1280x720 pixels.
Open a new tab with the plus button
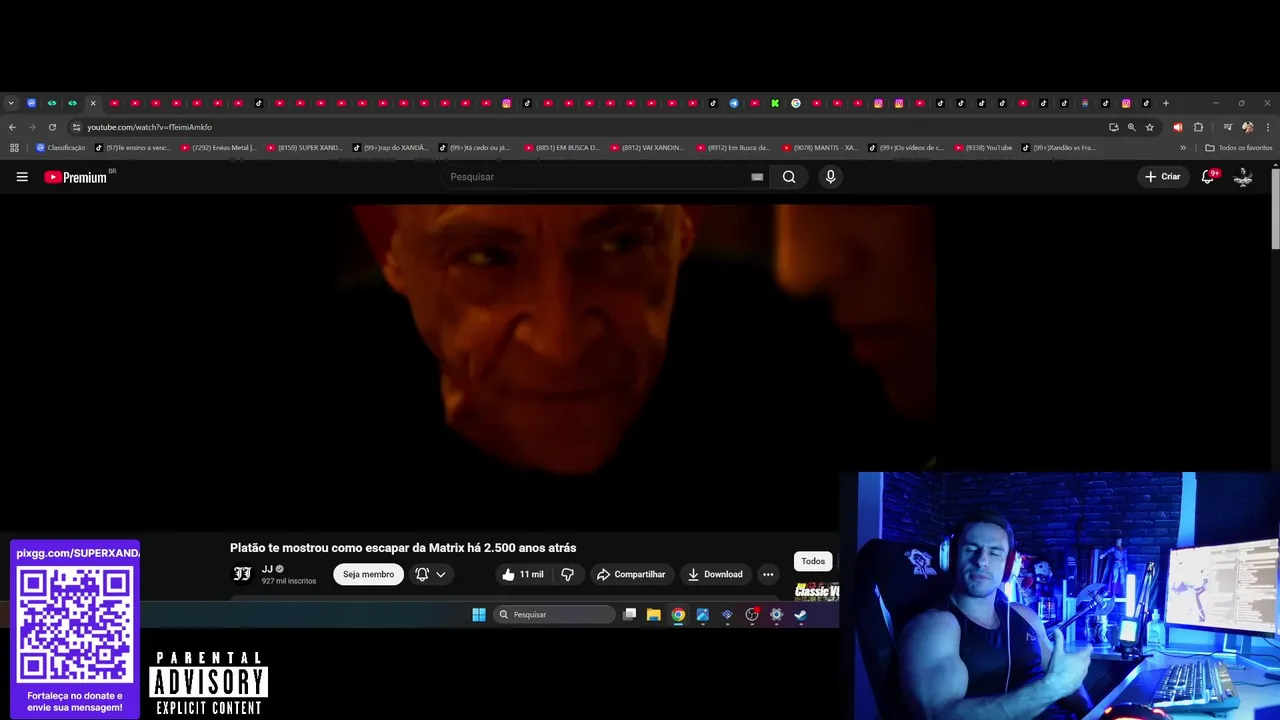point(1166,103)
